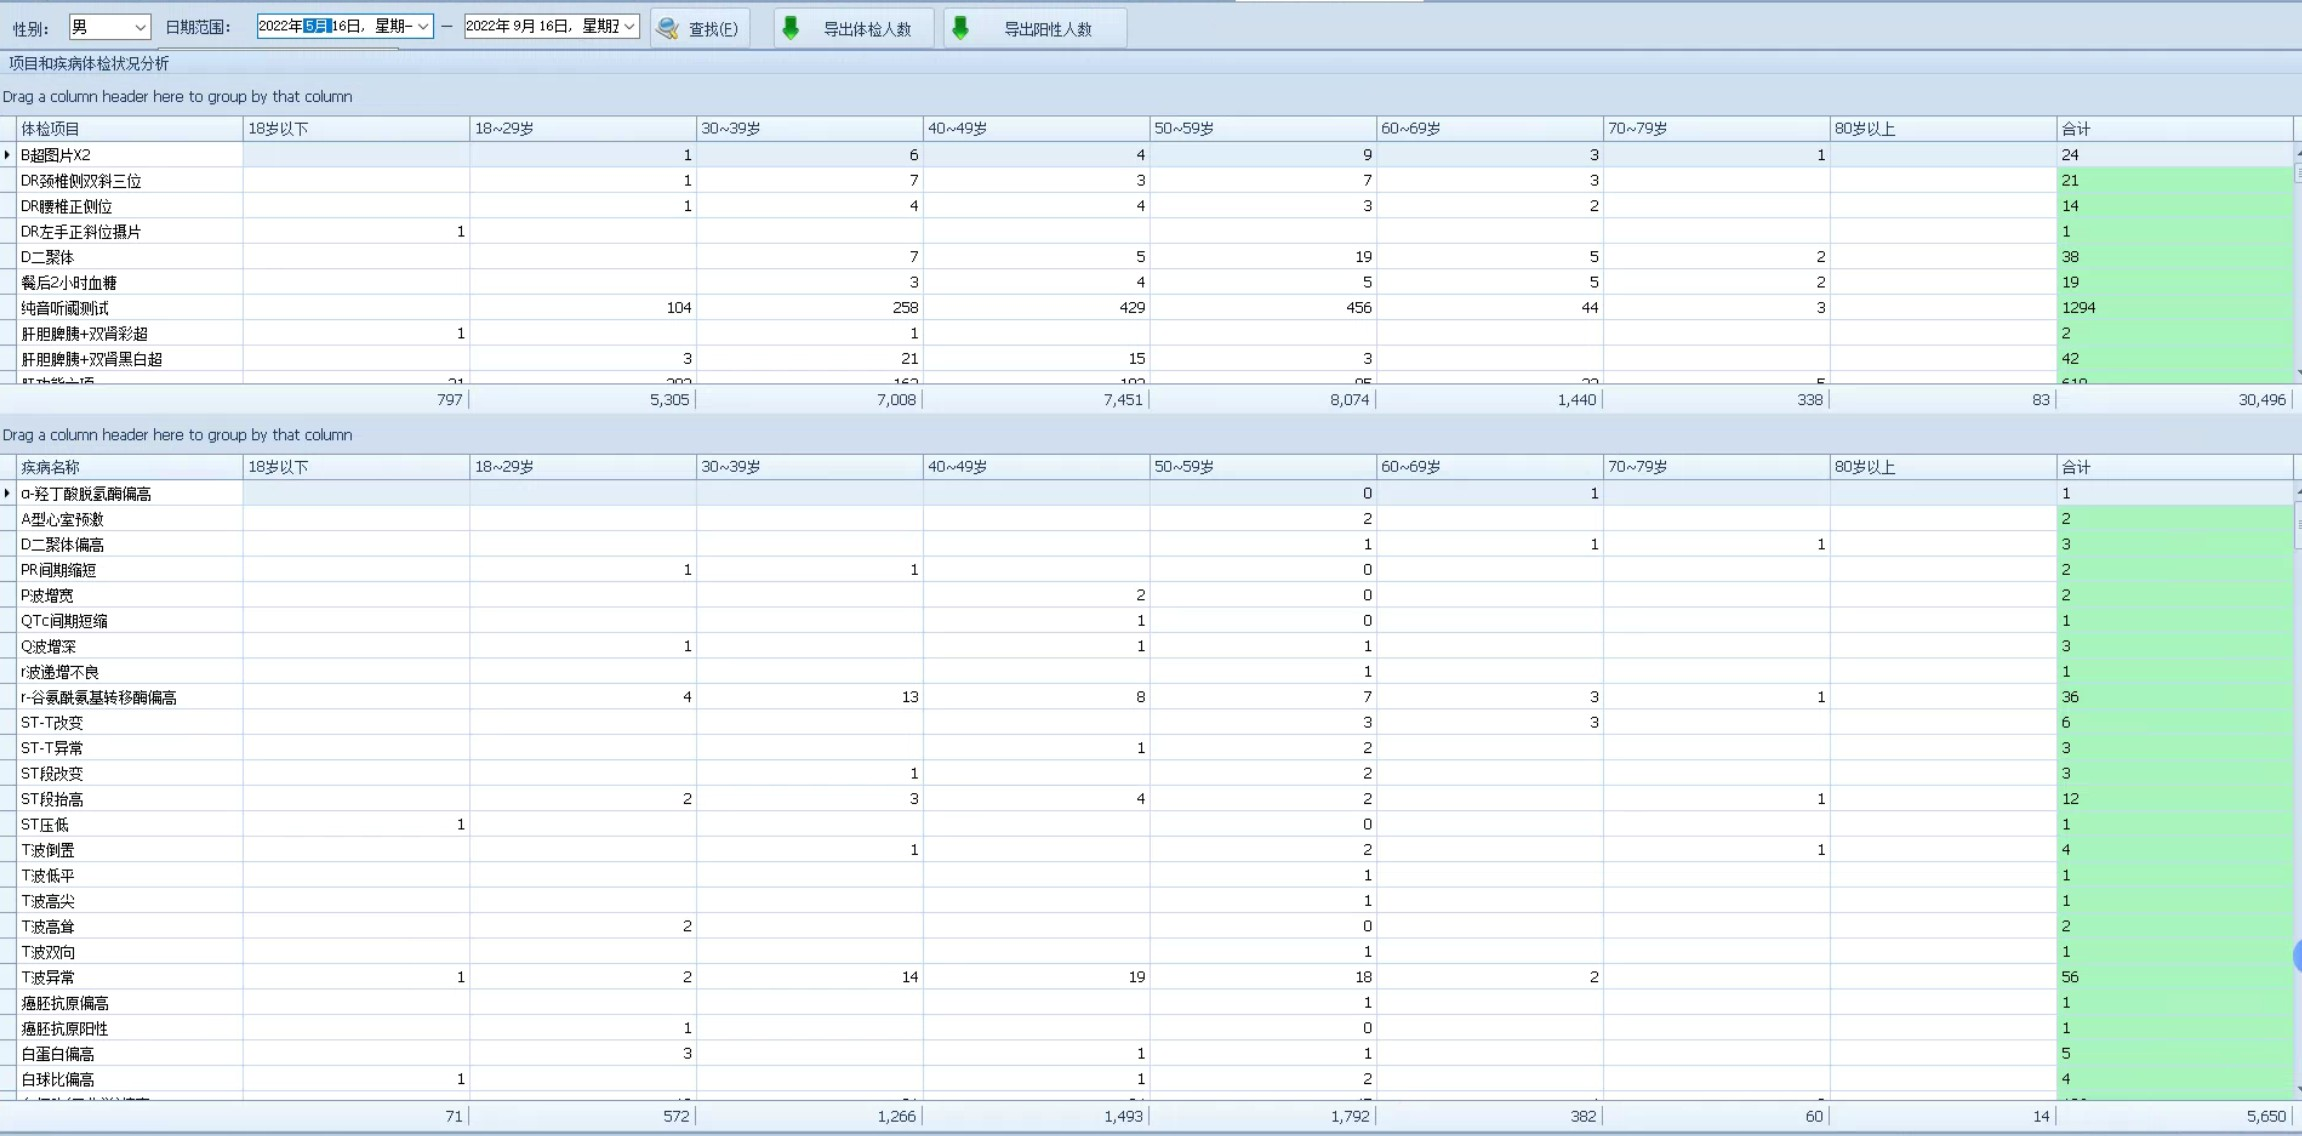Click green arrow icon of 导出阳性人数
The height and width of the screenshot is (1136, 2302).
[x=961, y=28]
